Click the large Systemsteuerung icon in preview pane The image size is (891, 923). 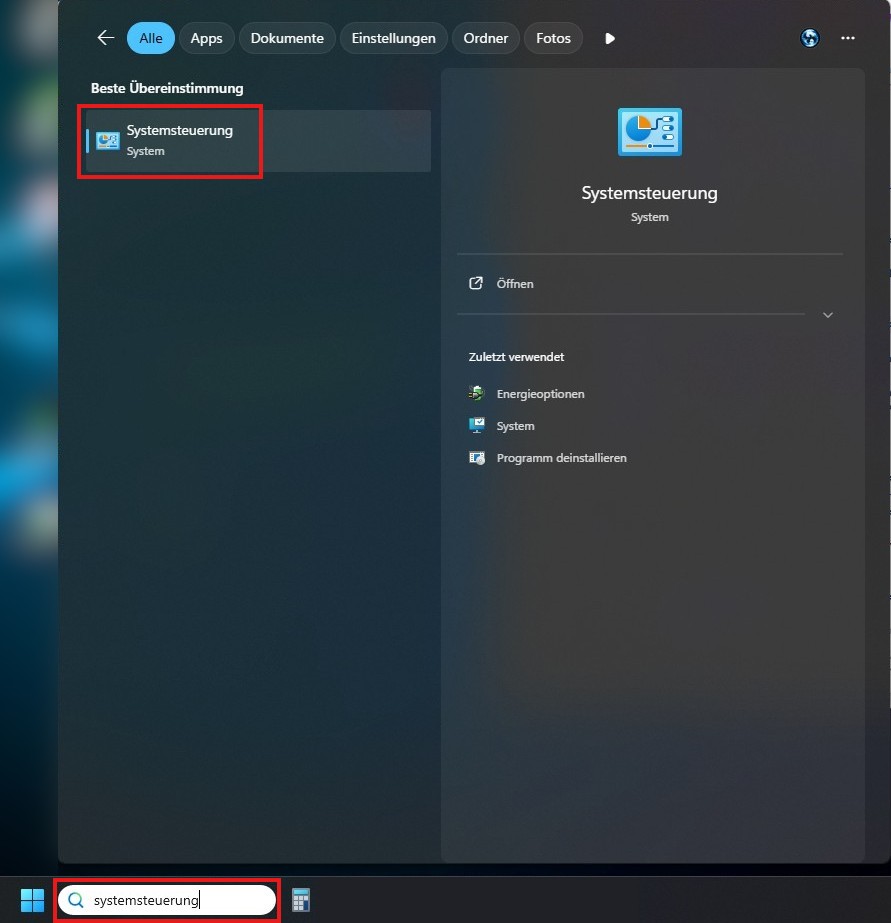650,132
